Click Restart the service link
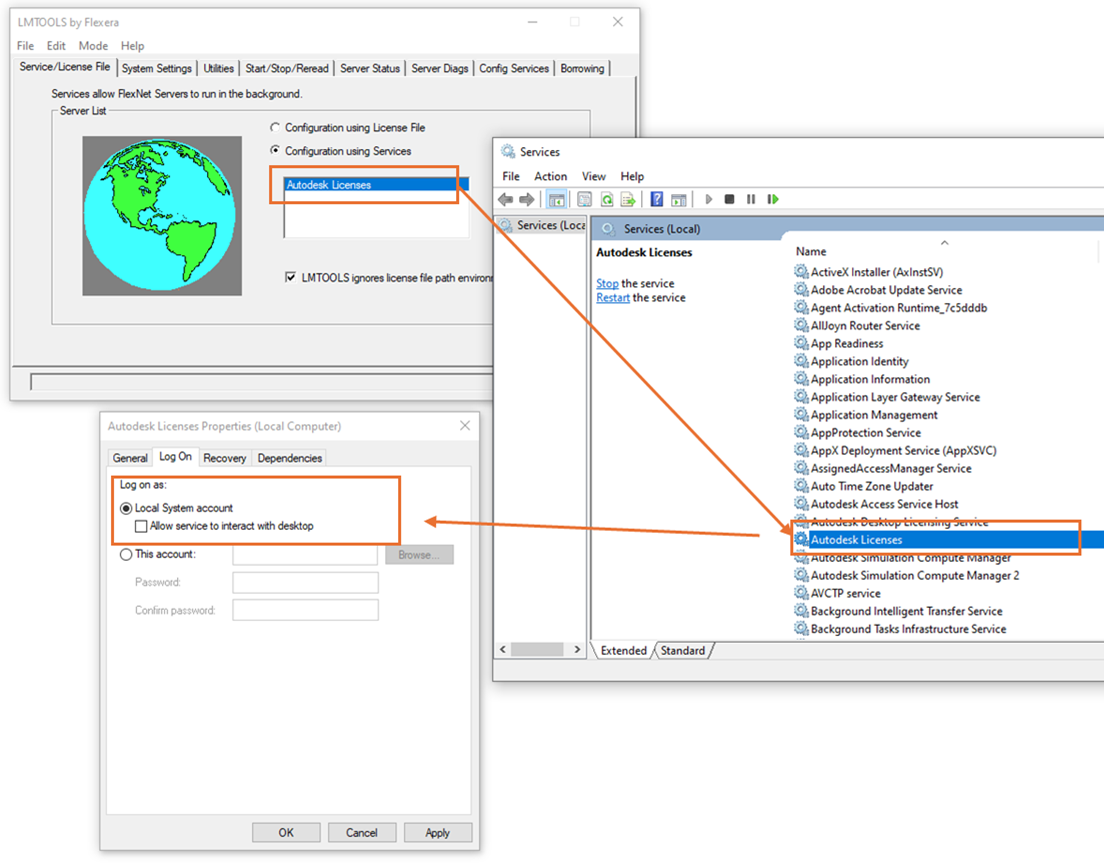Viewport: 1104px width, 863px height. tap(613, 298)
